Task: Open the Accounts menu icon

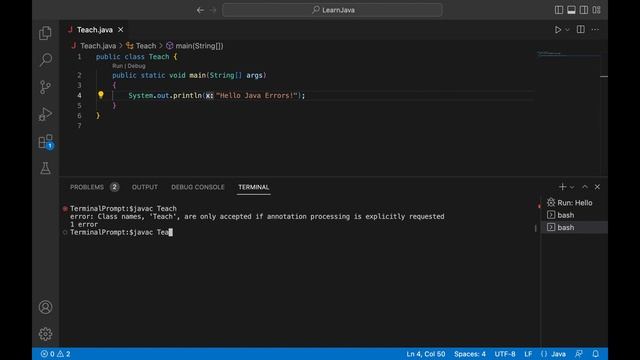Action: pos(45,307)
